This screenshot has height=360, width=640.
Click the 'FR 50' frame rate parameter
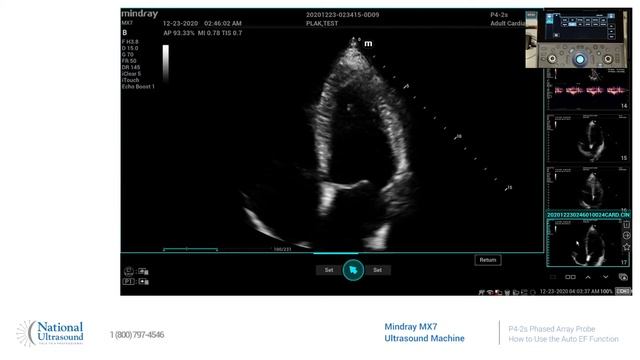tap(129, 61)
